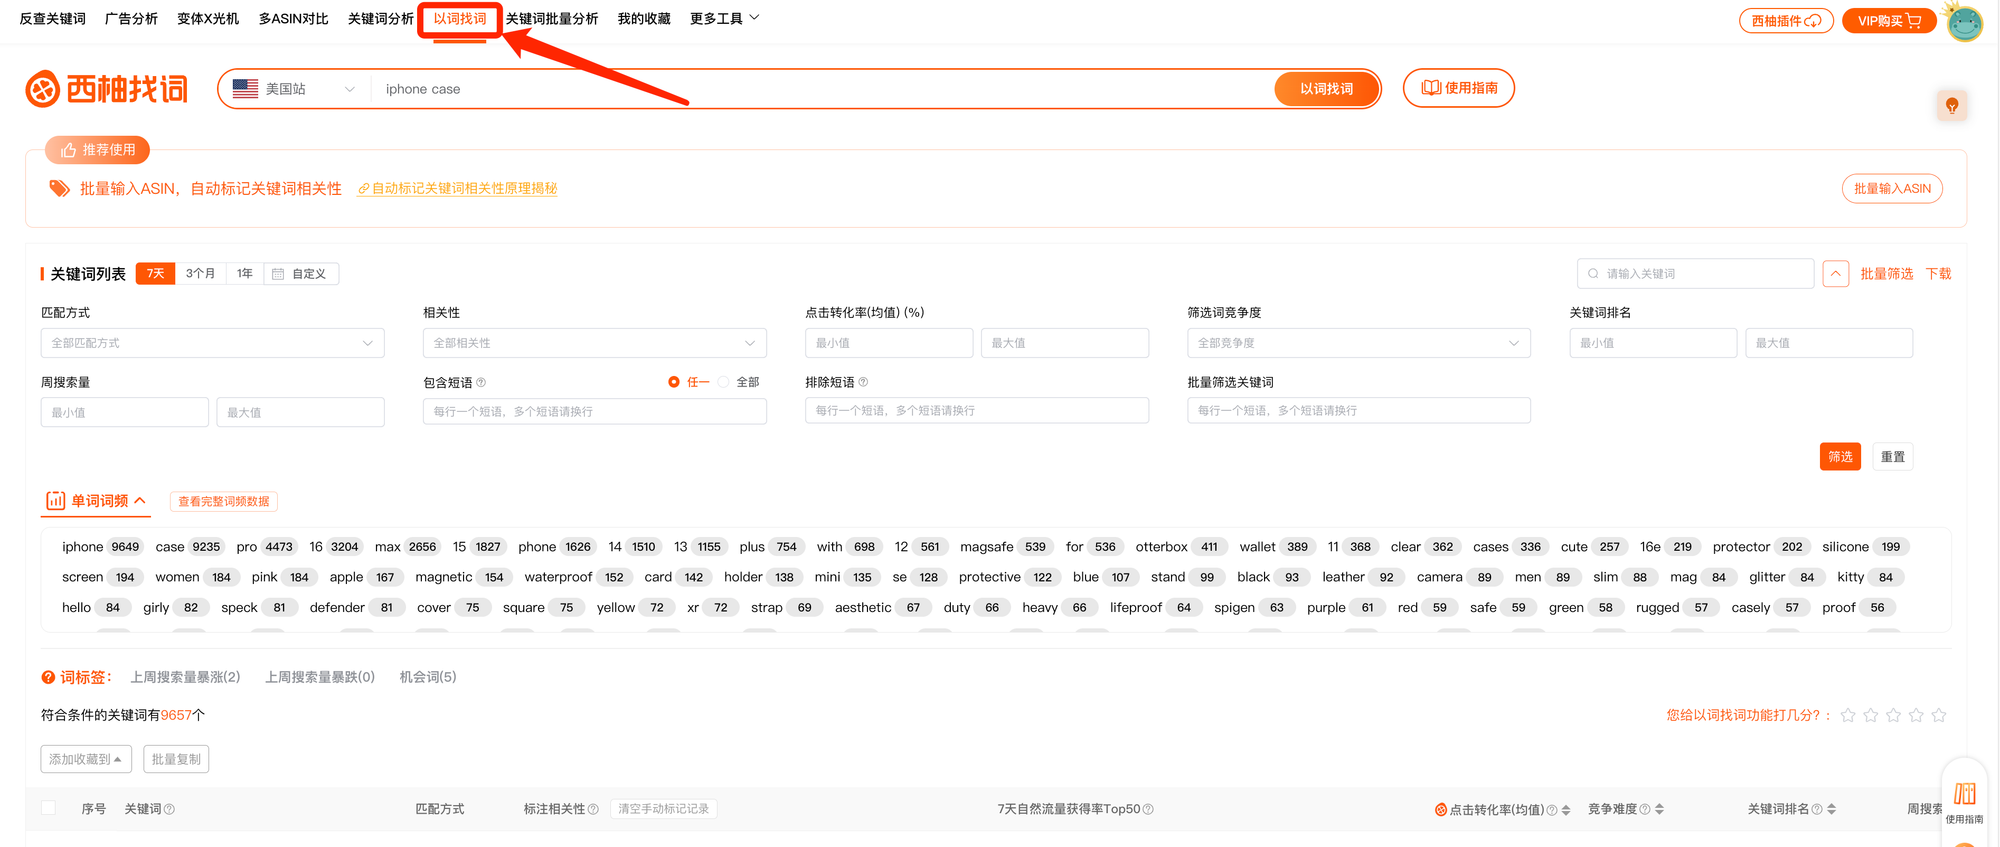The height and width of the screenshot is (847, 2000).
Task: Open 自动标记关键词相关性原理揭秘 link
Action: pos(464,189)
